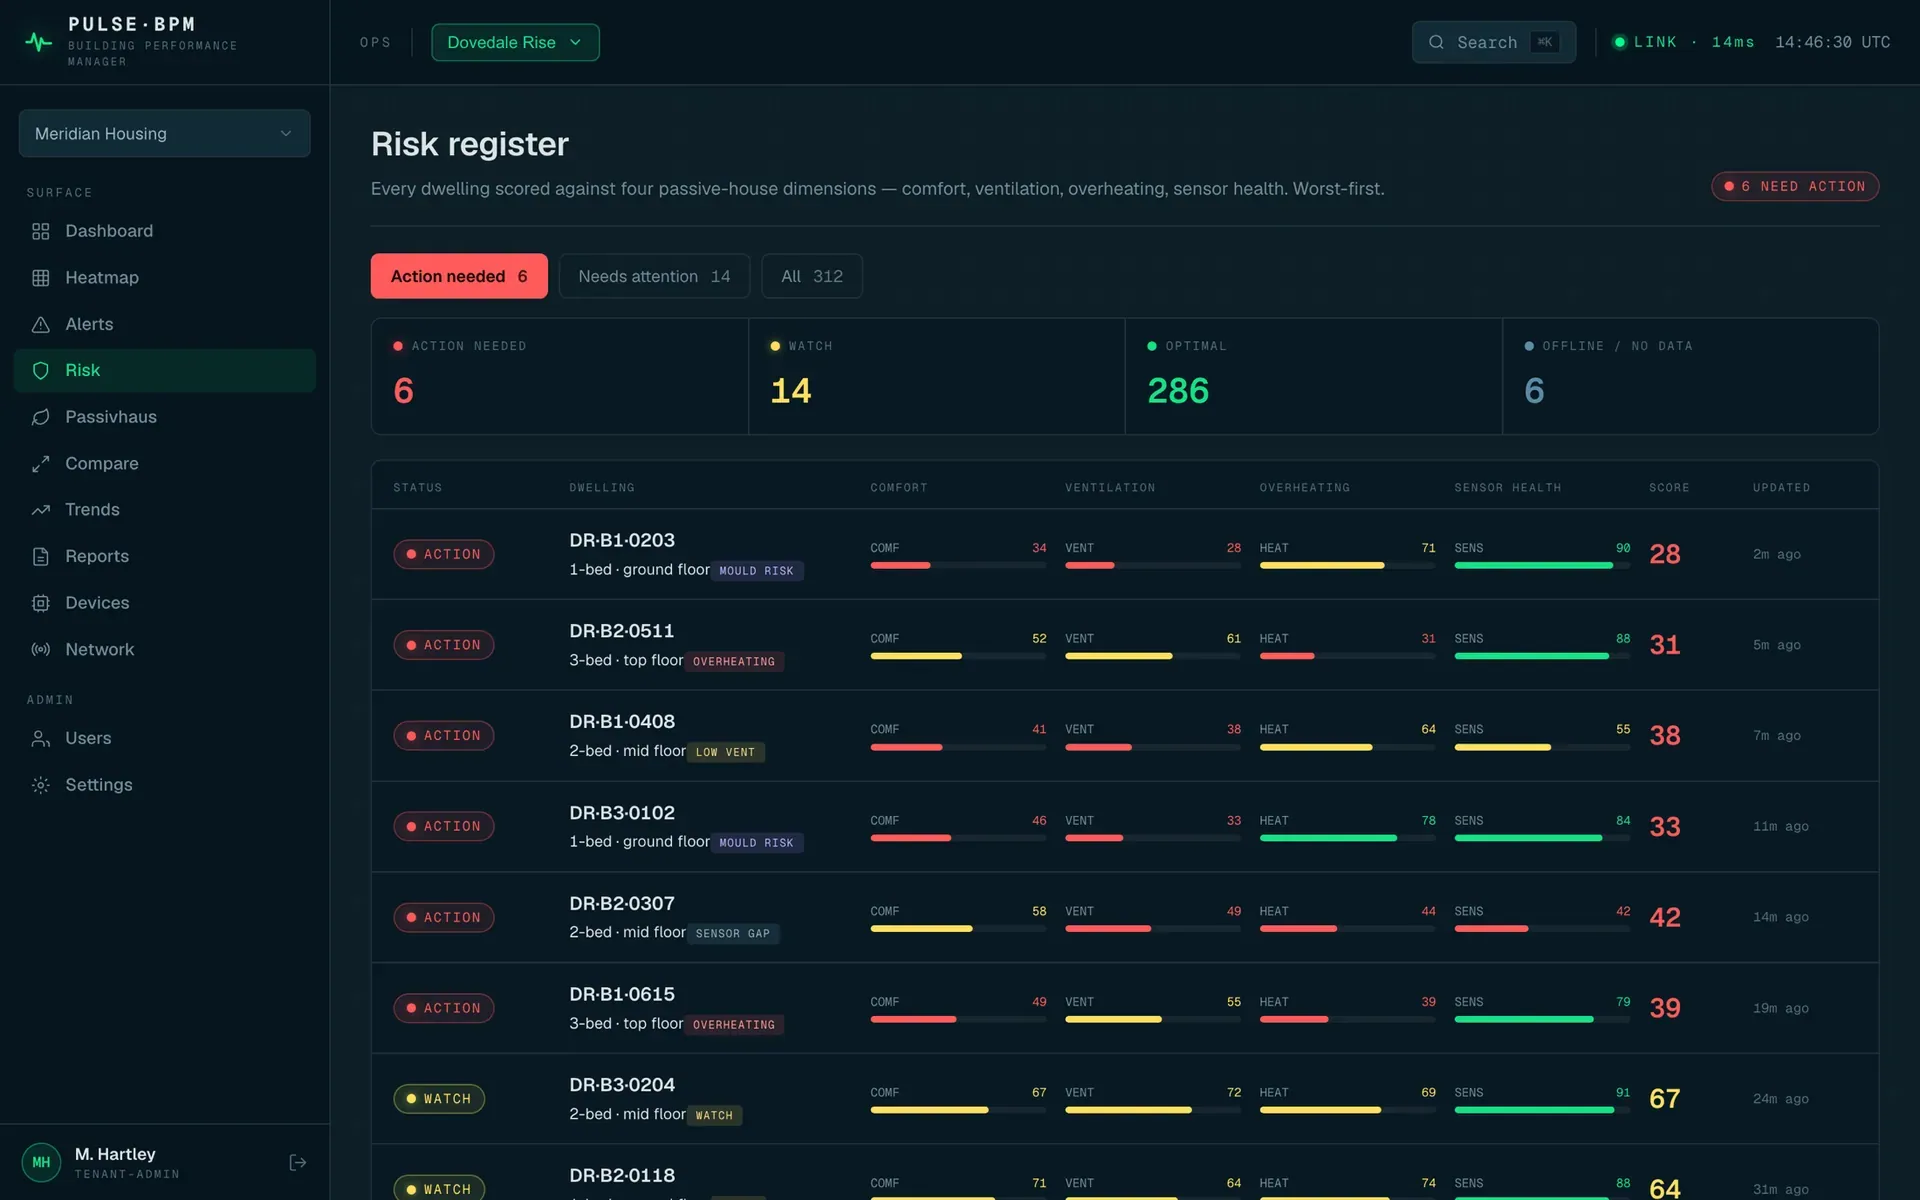The height and width of the screenshot is (1200, 1920).
Task: Click the COMF progress bar for DR-B1-0203
Action: pyautogui.click(x=958, y=566)
